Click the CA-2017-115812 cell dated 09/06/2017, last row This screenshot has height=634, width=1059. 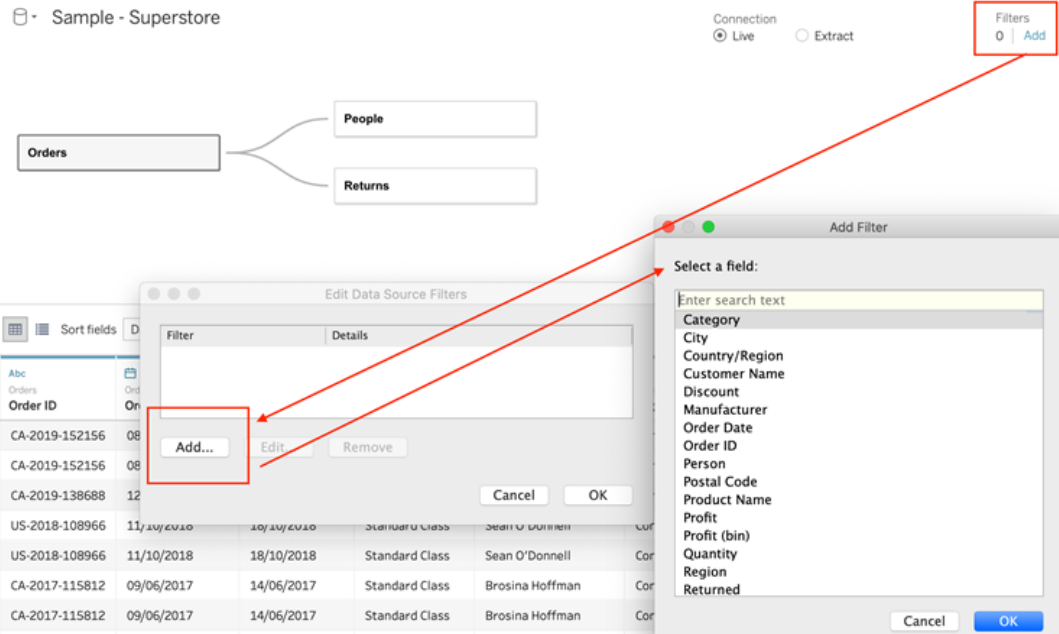pyautogui.click(x=58, y=616)
